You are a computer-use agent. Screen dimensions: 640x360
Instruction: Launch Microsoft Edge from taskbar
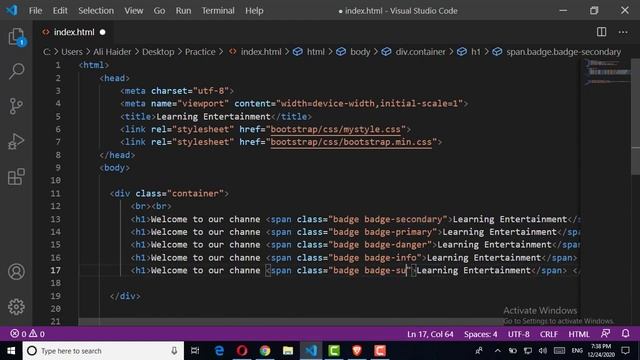[x=219, y=351]
